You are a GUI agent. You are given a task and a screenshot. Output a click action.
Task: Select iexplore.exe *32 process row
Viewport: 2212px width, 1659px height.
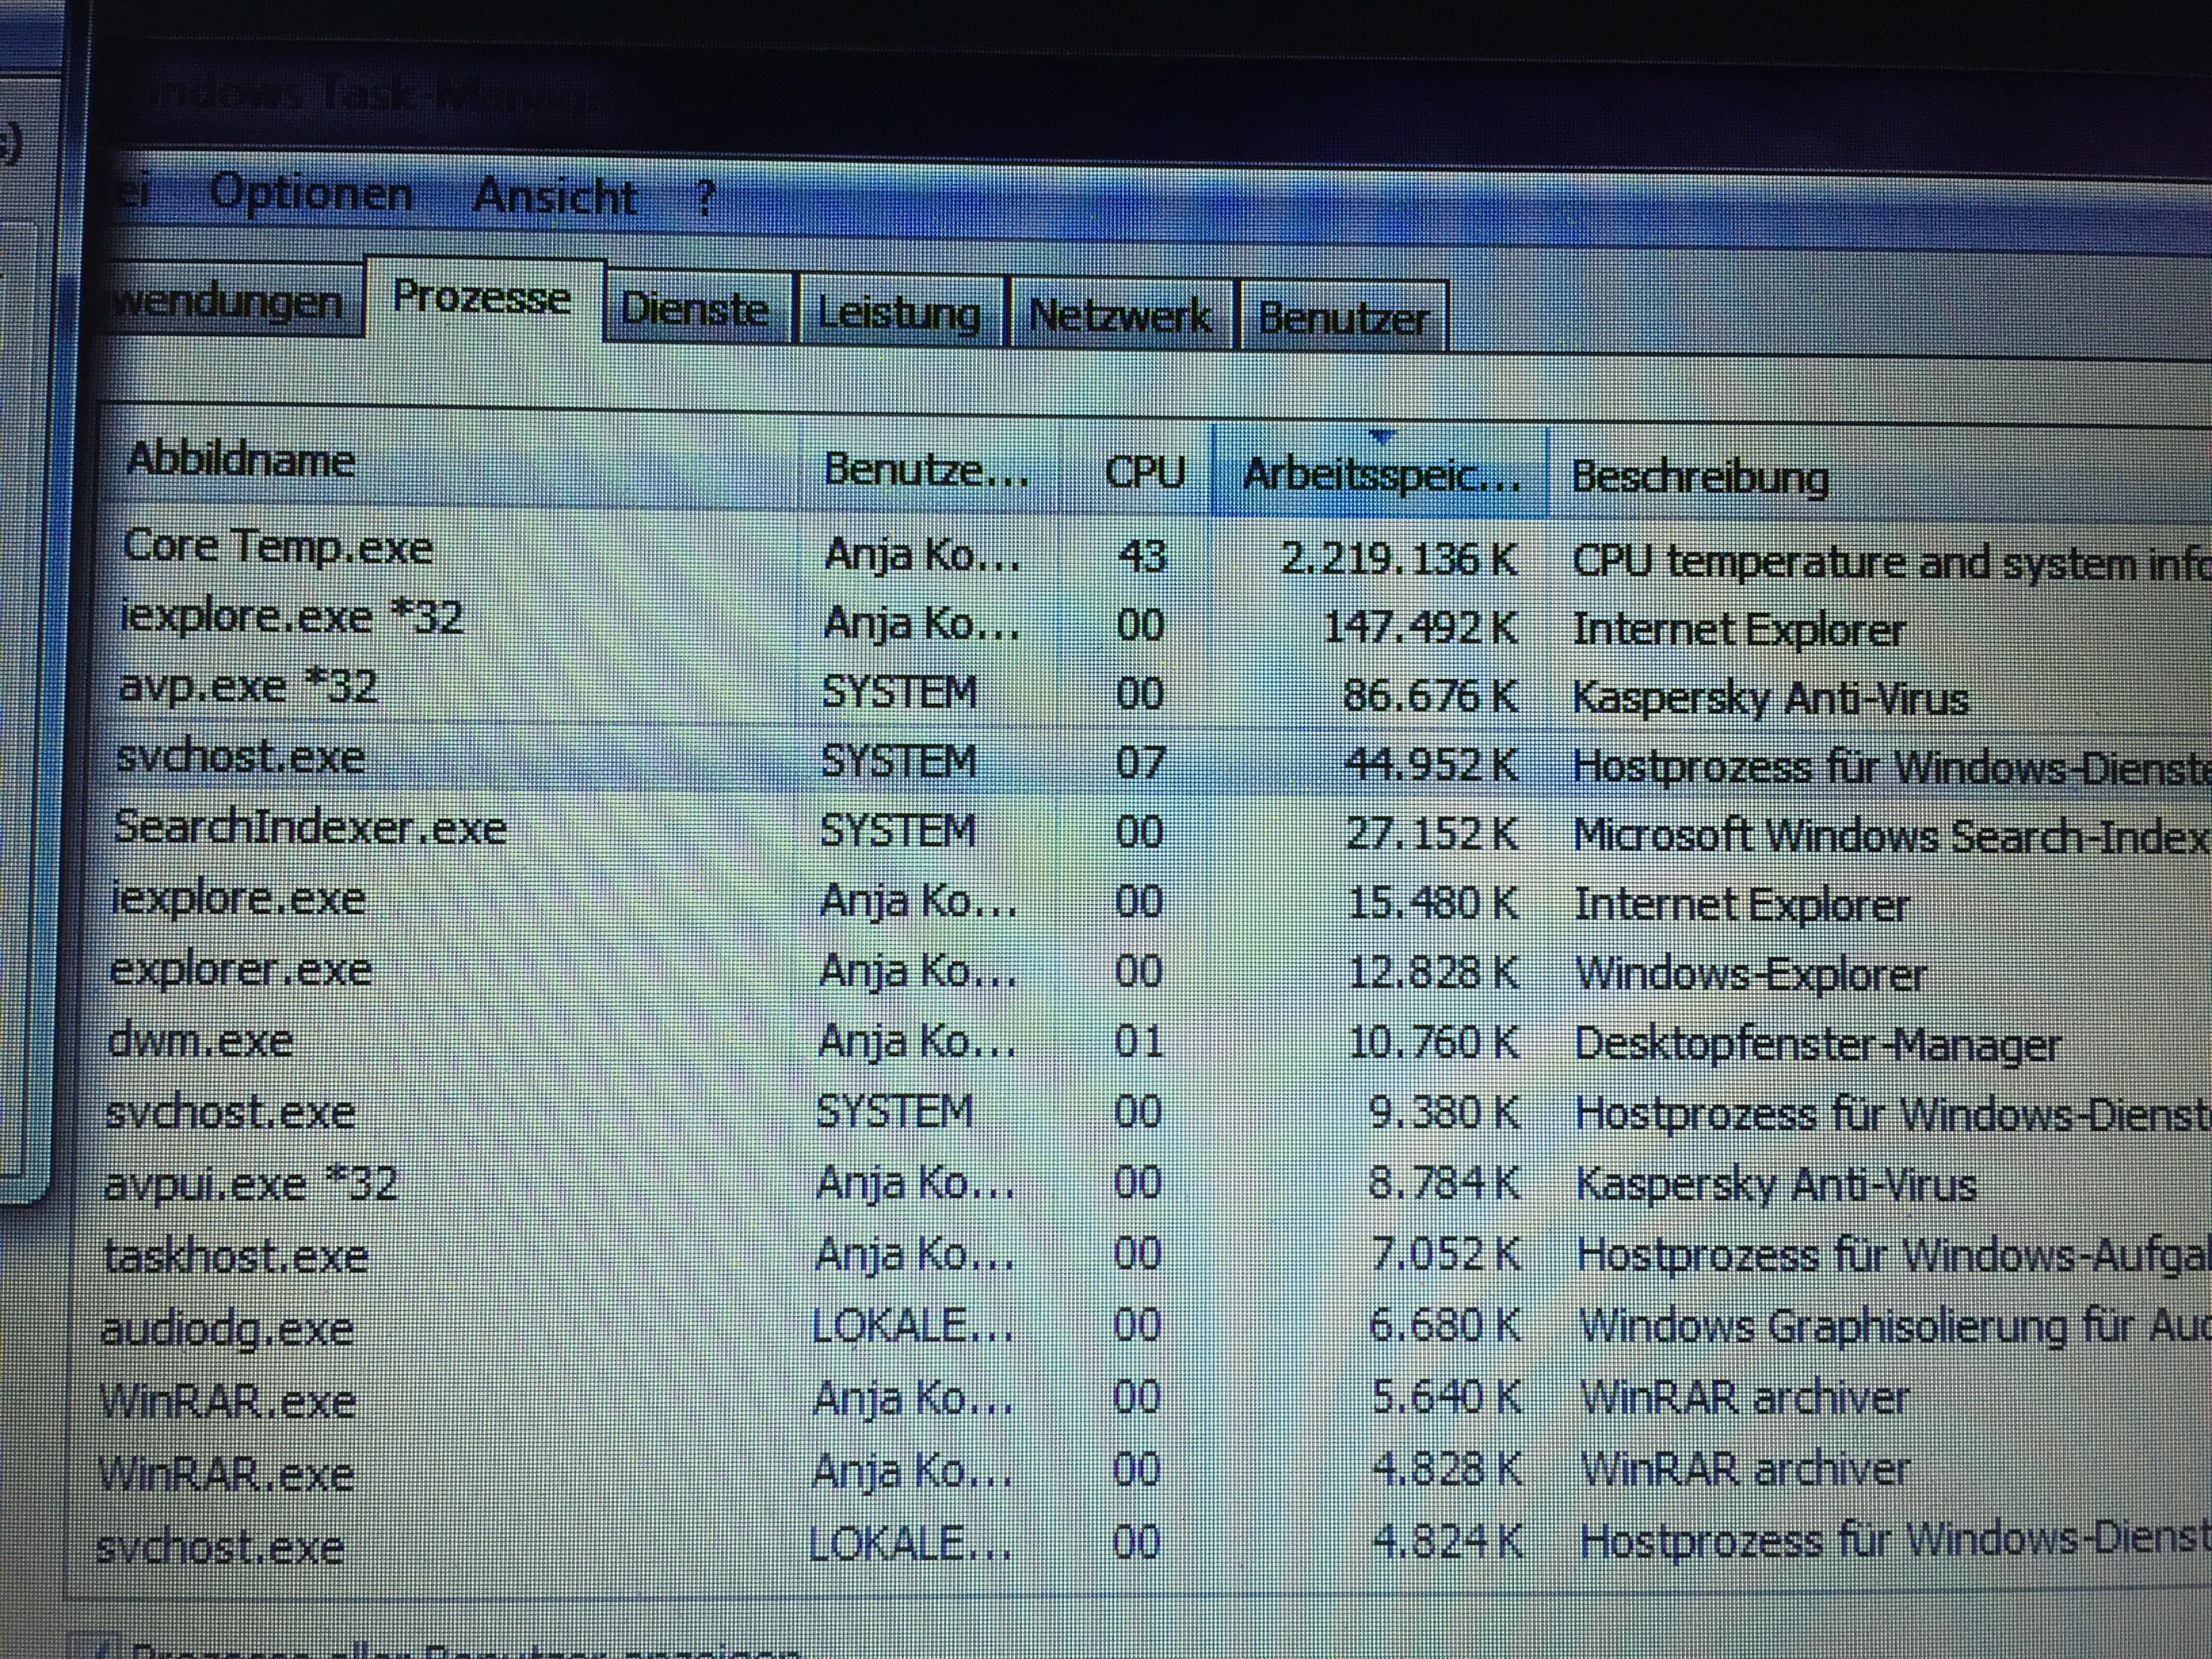[291, 616]
